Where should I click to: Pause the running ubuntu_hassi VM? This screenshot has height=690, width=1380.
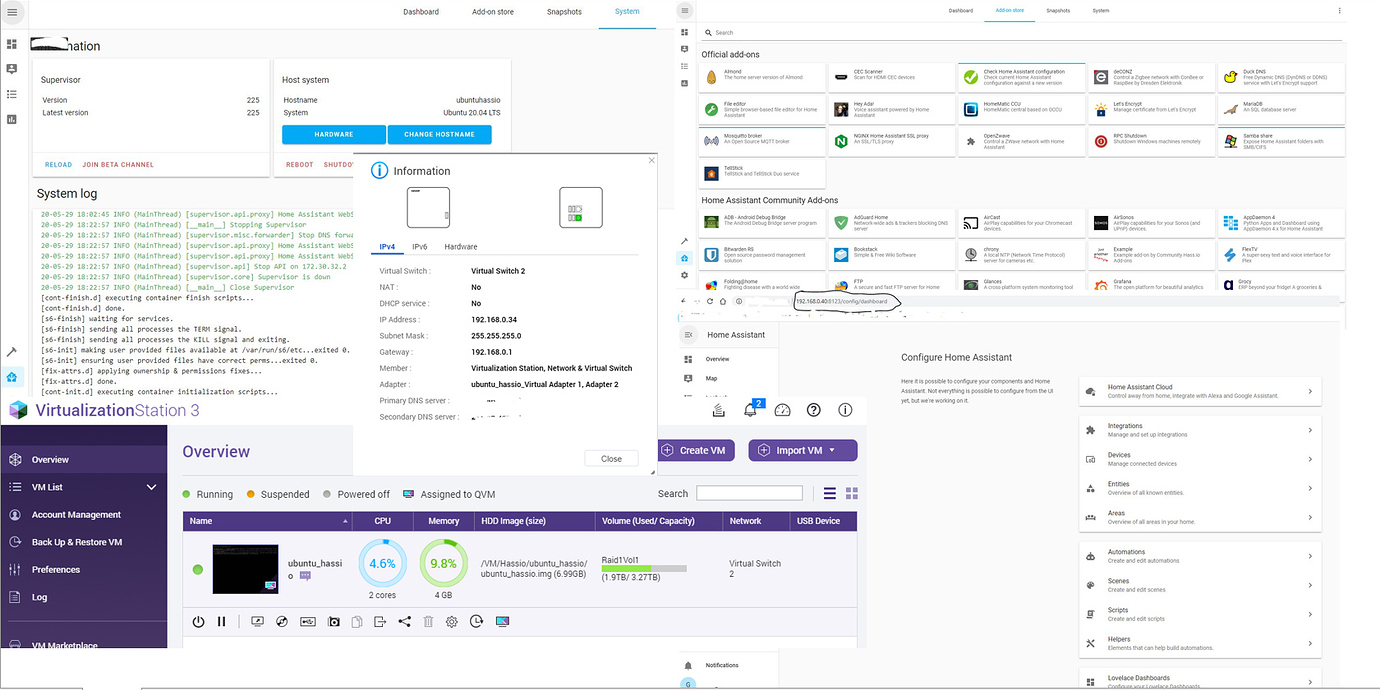coord(221,621)
